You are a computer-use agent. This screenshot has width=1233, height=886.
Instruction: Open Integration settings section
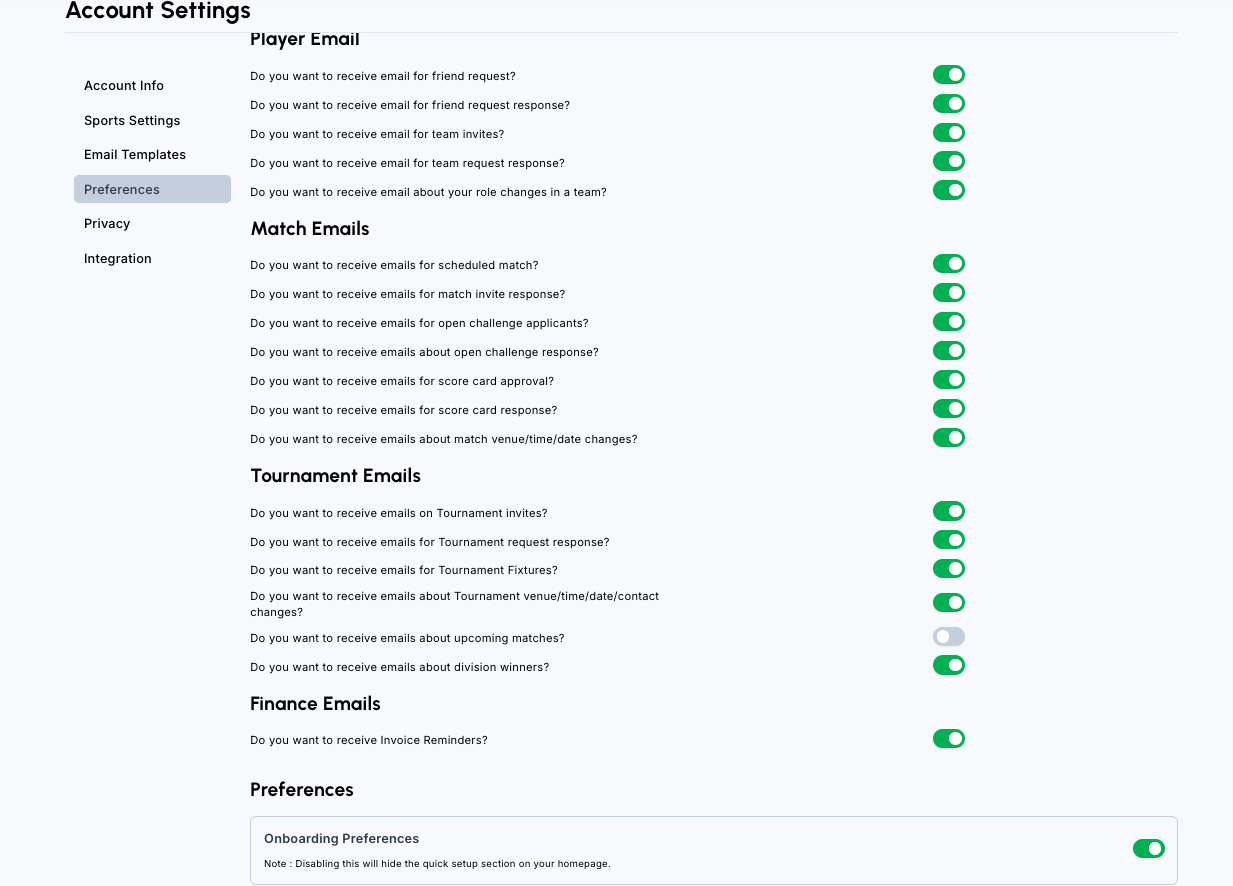tap(118, 259)
